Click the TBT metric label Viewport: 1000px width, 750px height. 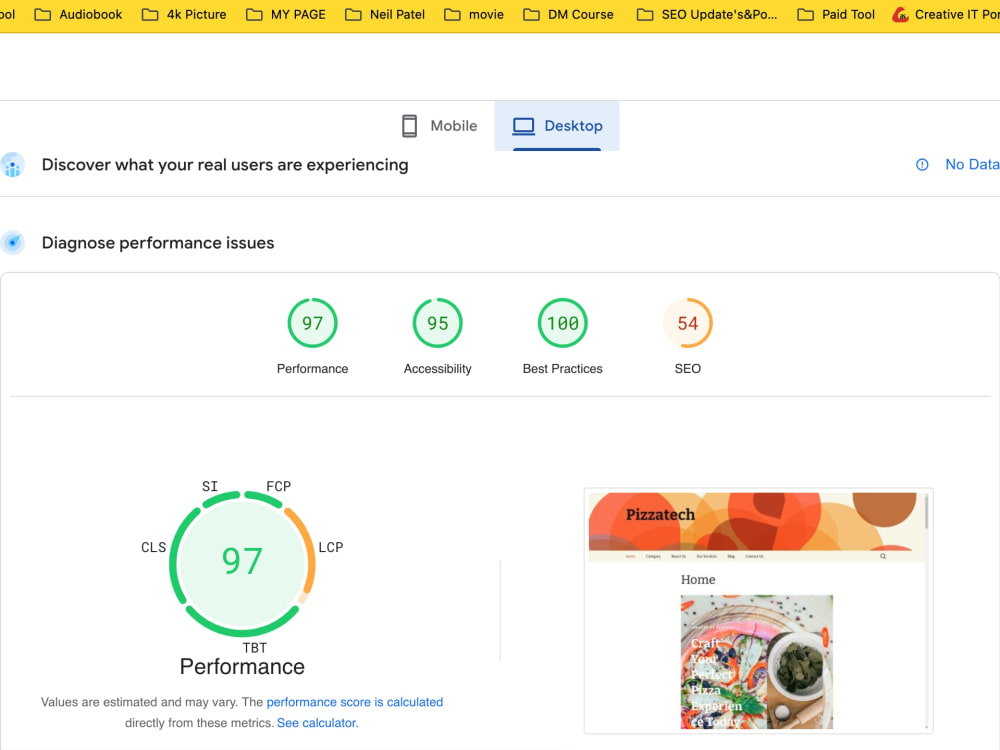254,648
